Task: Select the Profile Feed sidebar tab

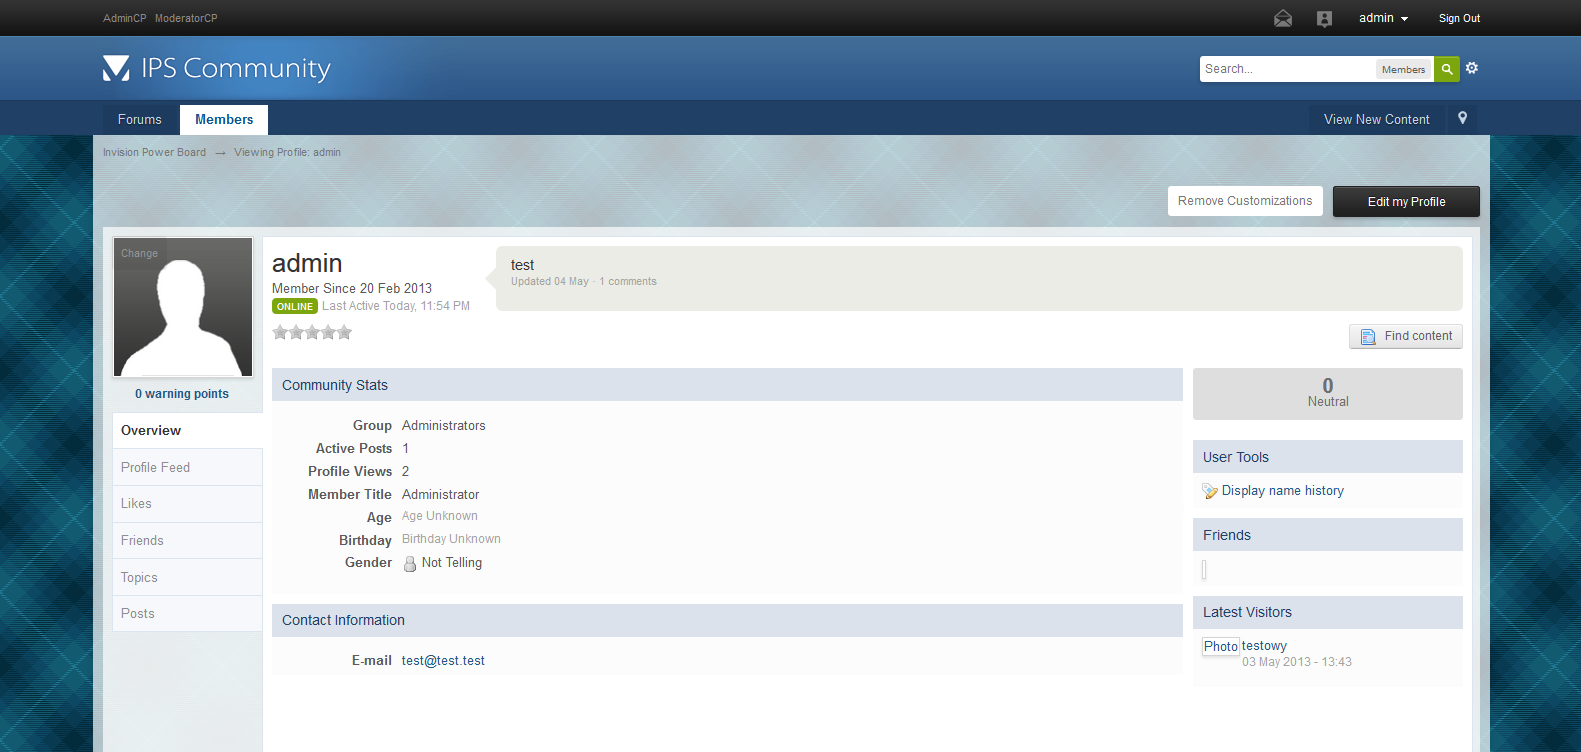Action: point(155,467)
